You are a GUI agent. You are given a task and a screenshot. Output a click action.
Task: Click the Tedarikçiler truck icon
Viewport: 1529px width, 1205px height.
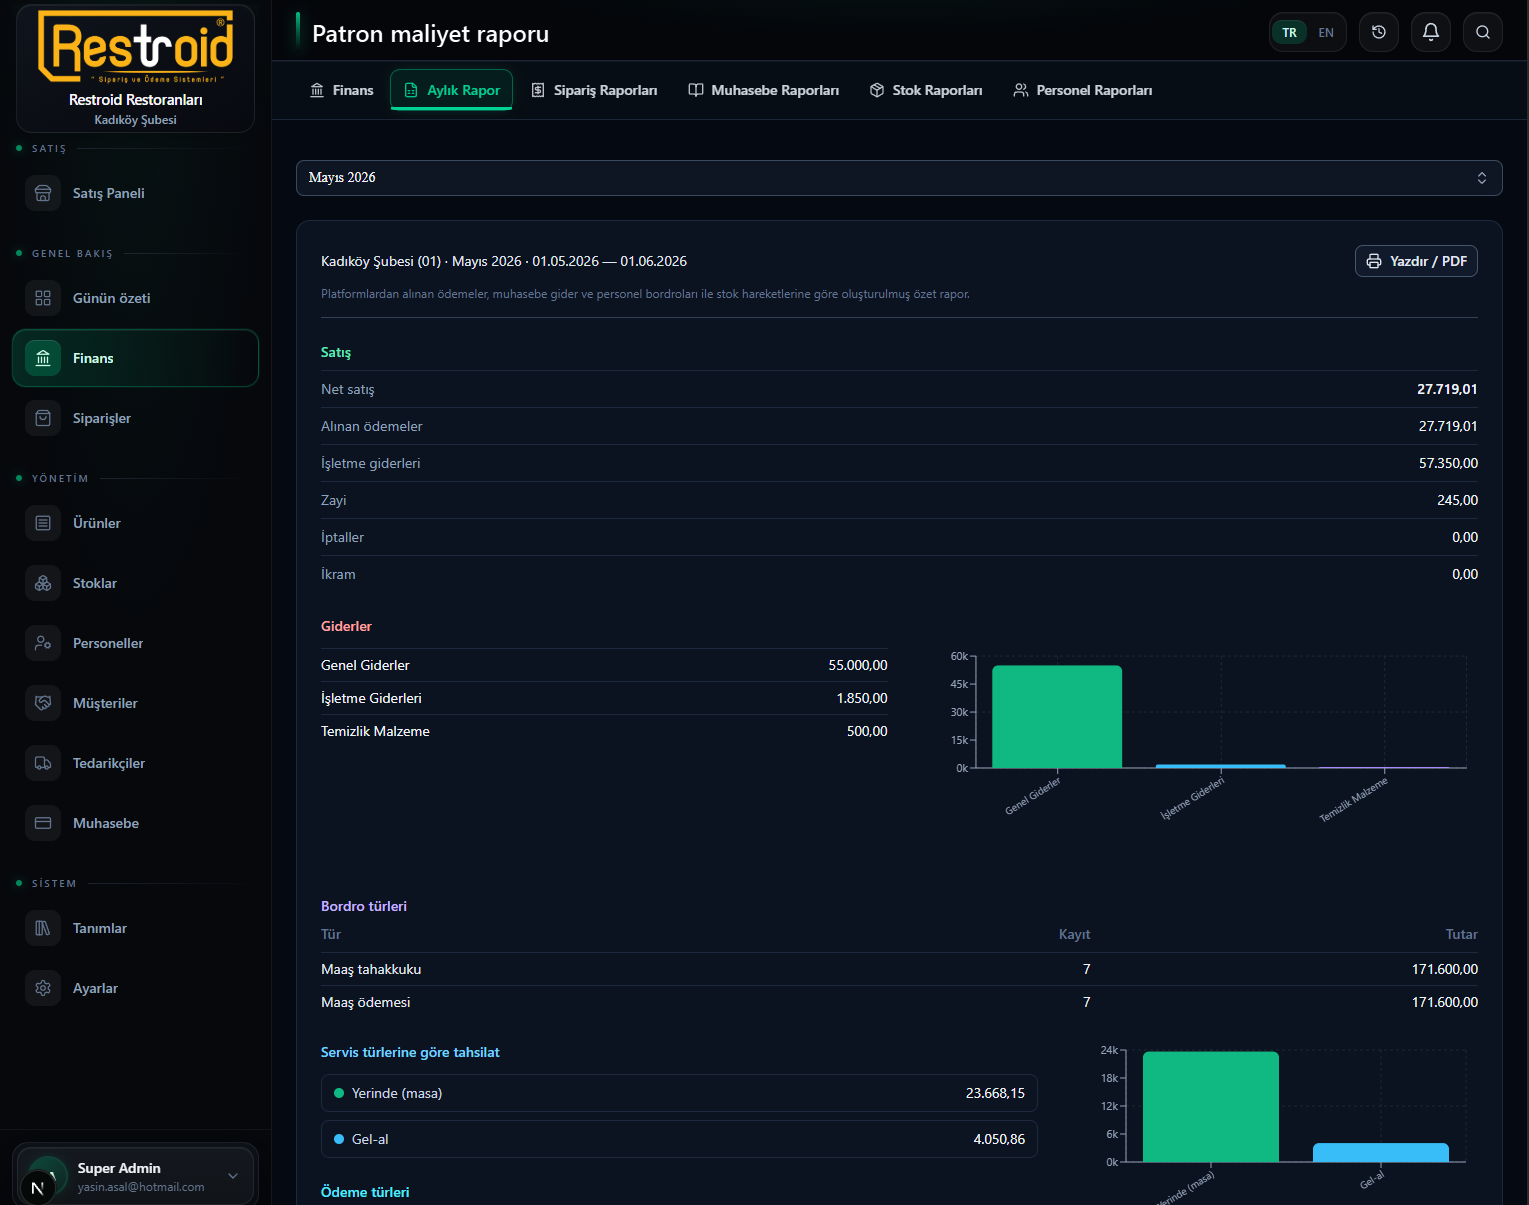click(x=43, y=763)
